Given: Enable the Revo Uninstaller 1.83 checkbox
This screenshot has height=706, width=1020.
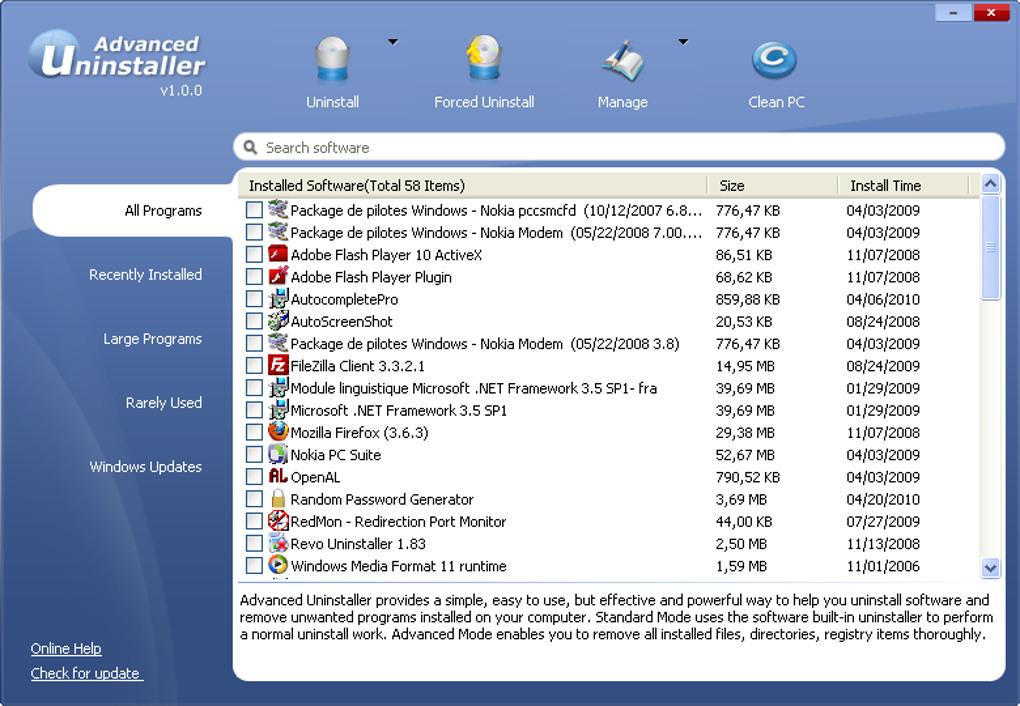Looking at the screenshot, I should click(254, 544).
